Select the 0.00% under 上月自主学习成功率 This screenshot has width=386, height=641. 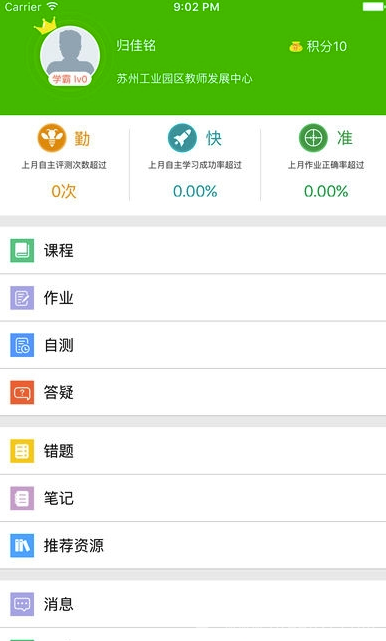(195, 191)
